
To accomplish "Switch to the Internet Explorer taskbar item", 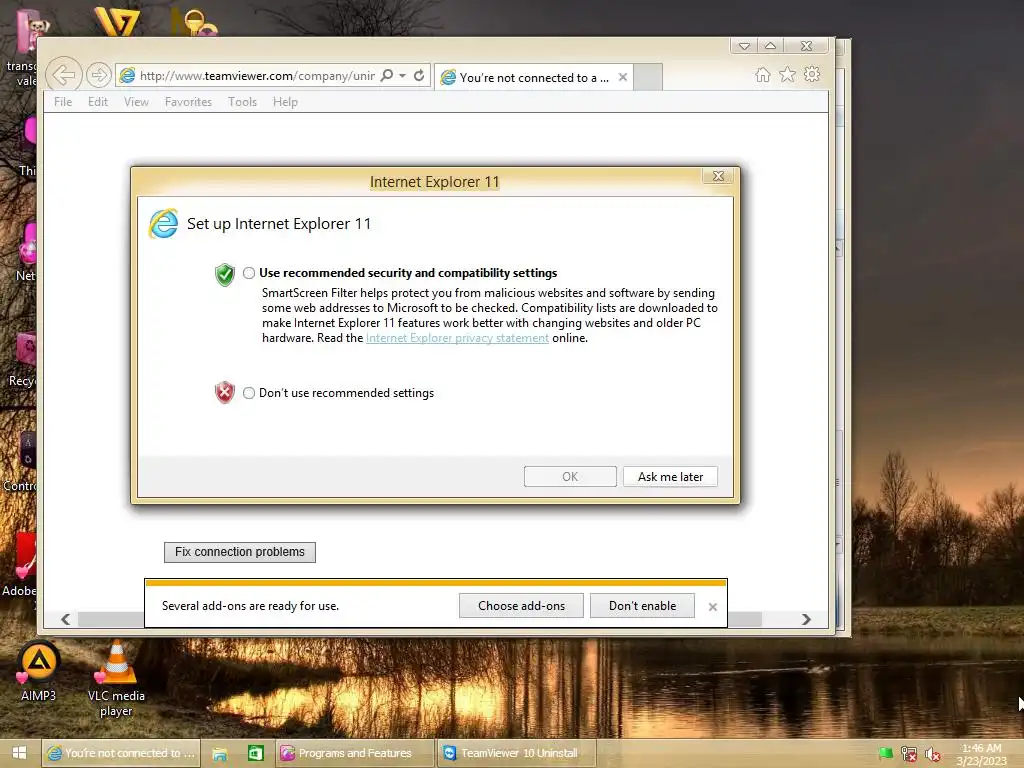I will tap(121, 753).
